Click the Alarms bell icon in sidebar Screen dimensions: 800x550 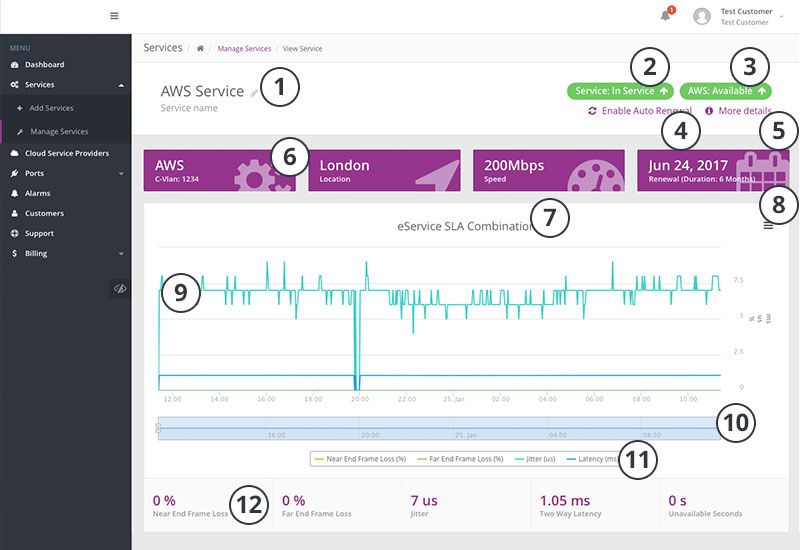tap(14, 193)
